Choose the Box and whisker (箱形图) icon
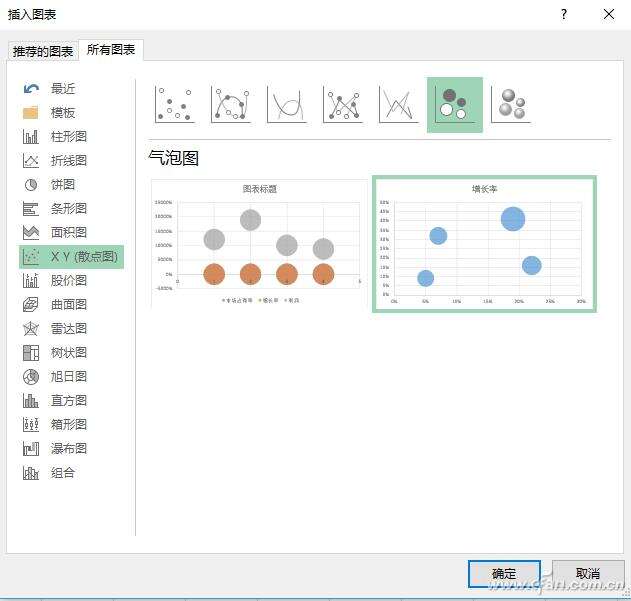631x601 pixels. 31,425
